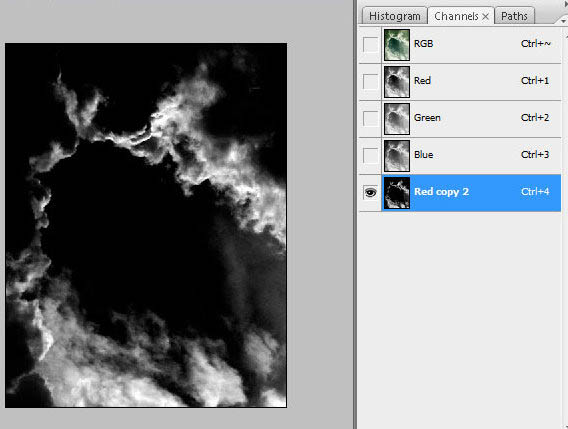568x429 pixels.
Task: Select the Red copy 2 channel name
Action: click(441, 192)
